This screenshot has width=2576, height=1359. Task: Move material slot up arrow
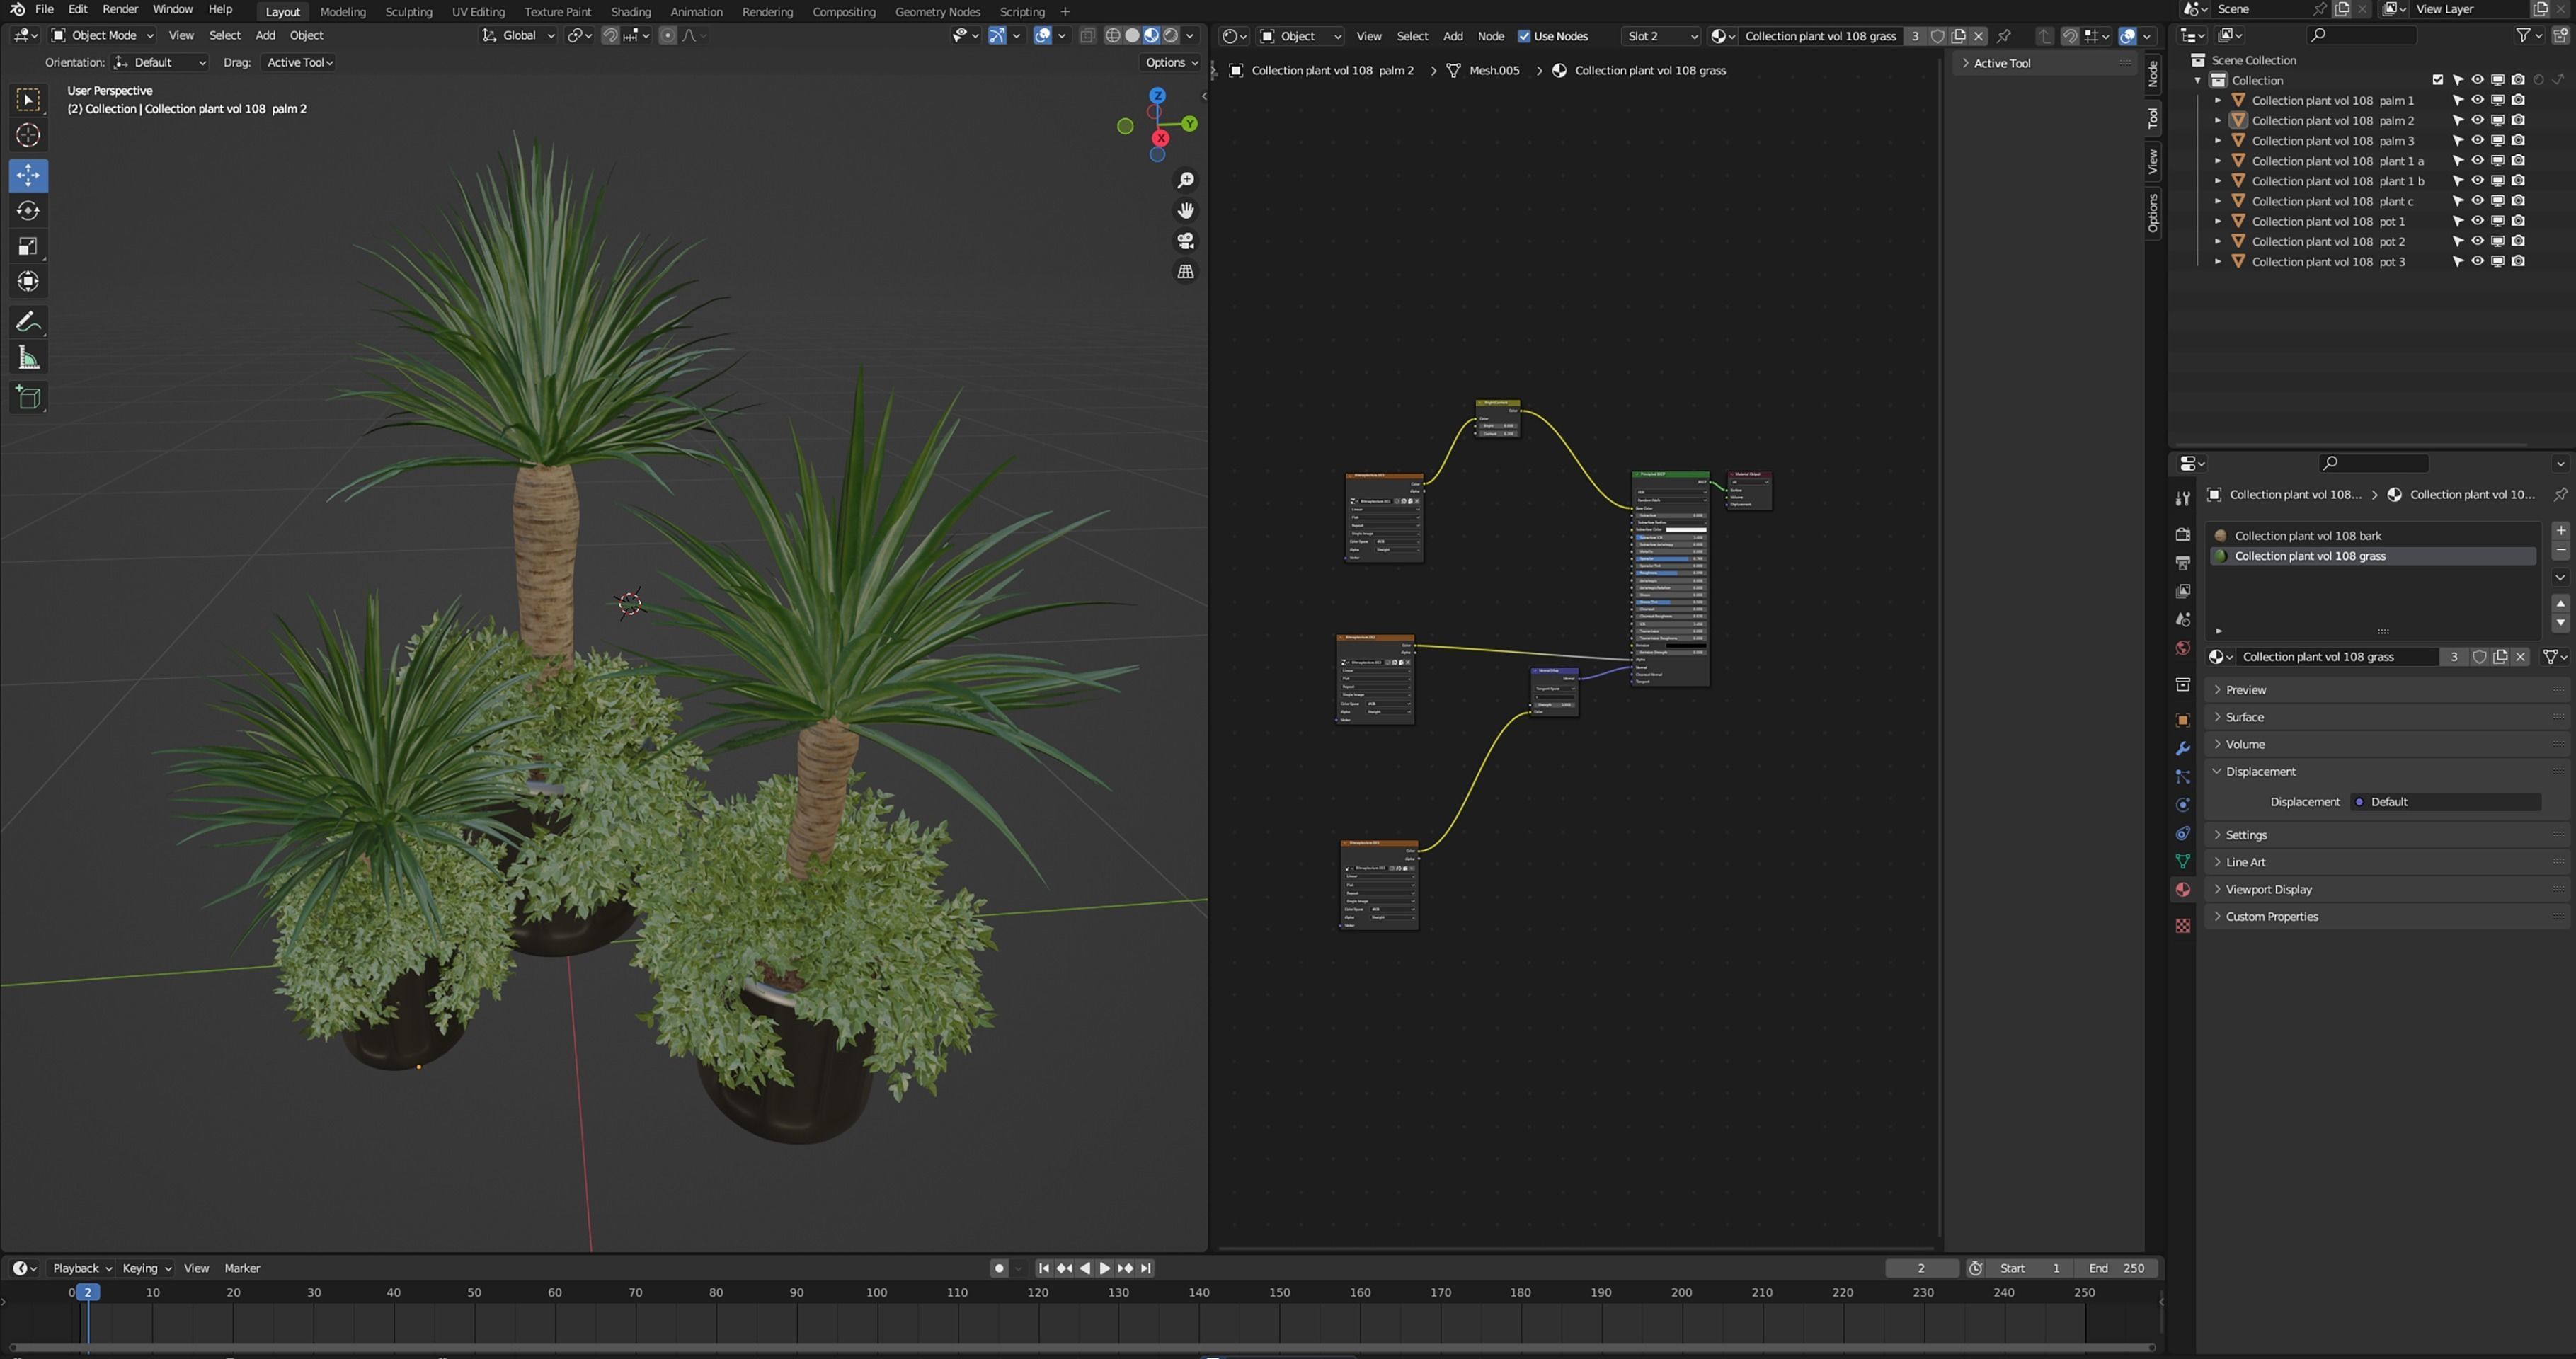pos(2560,603)
